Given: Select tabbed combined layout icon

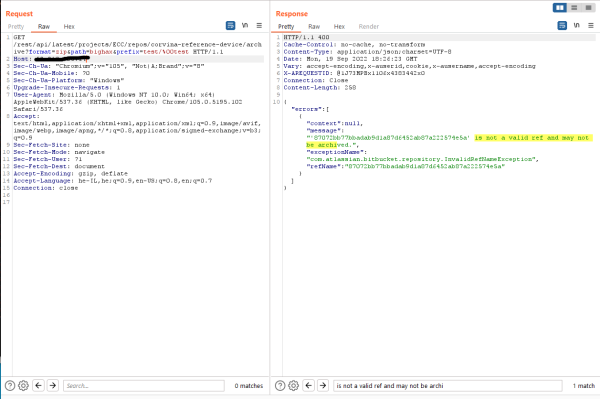Looking at the screenshot, I should (x=589, y=8).
